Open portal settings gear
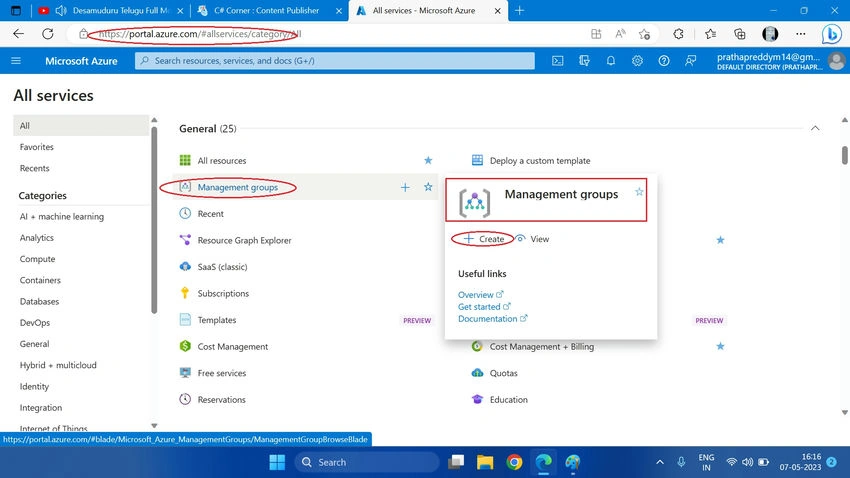850x478 pixels. click(x=637, y=61)
